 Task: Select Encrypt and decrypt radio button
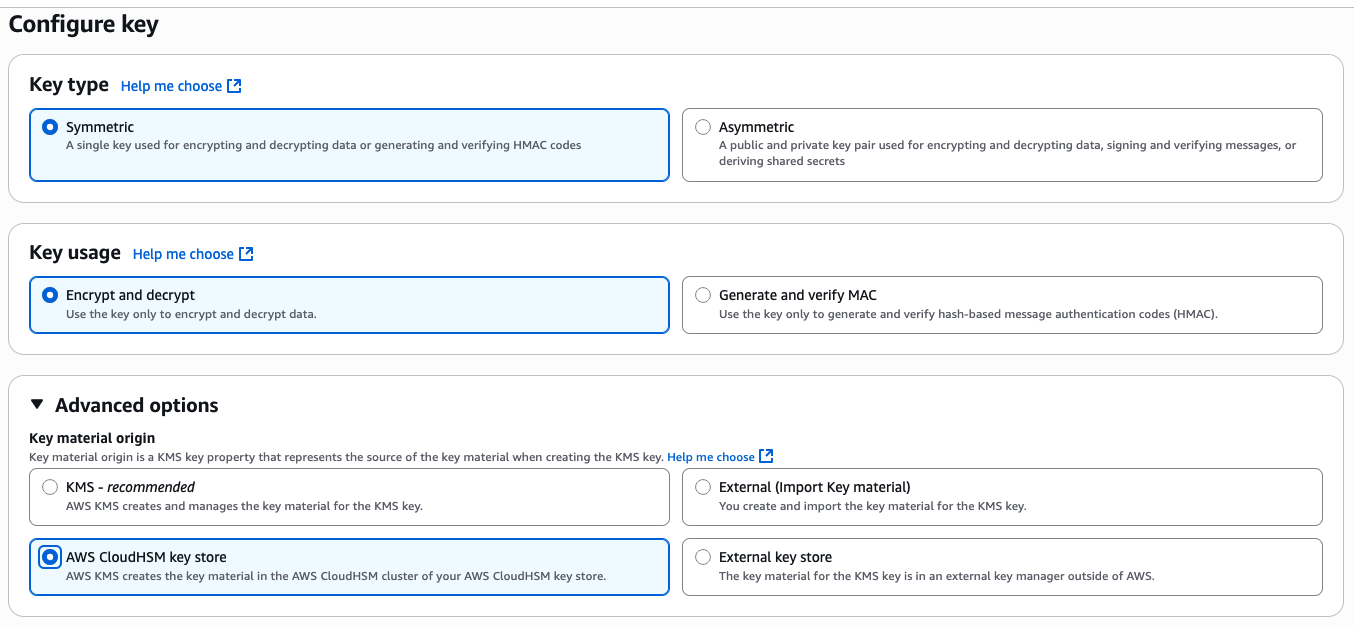(x=50, y=295)
